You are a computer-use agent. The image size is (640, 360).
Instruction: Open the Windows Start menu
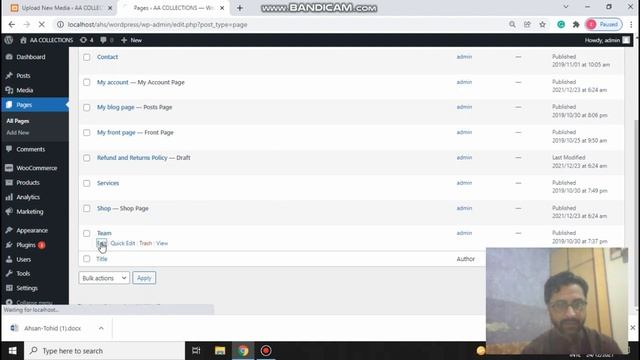[12, 351]
